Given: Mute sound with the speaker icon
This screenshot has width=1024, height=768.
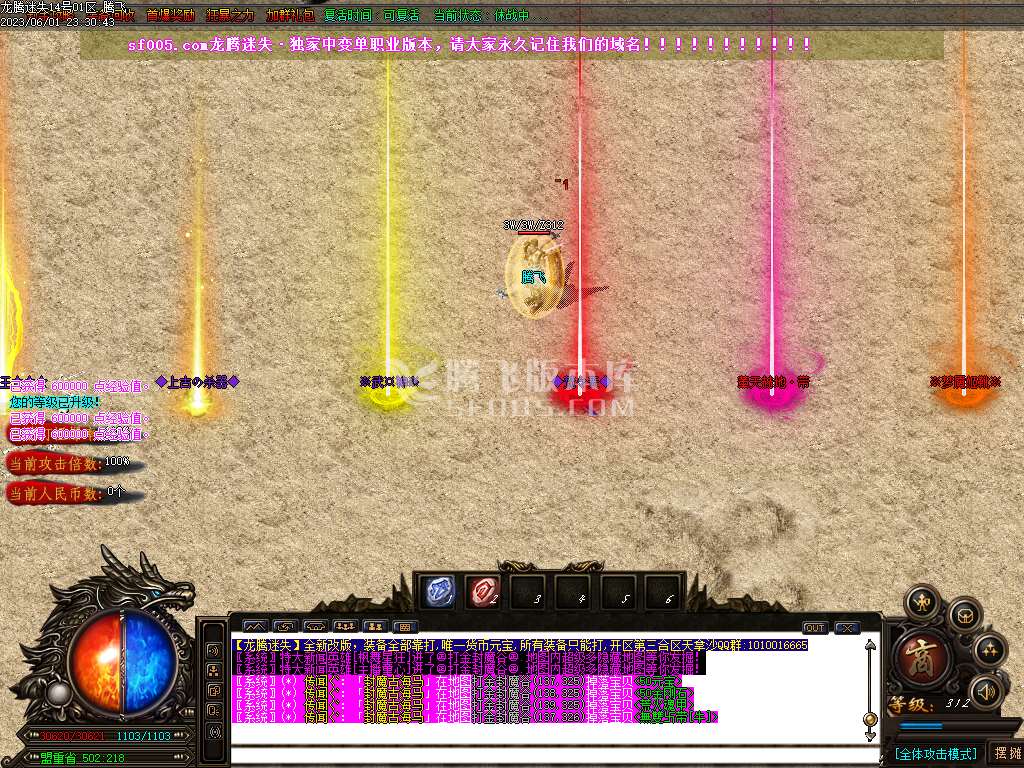Looking at the screenshot, I should click(988, 690).
